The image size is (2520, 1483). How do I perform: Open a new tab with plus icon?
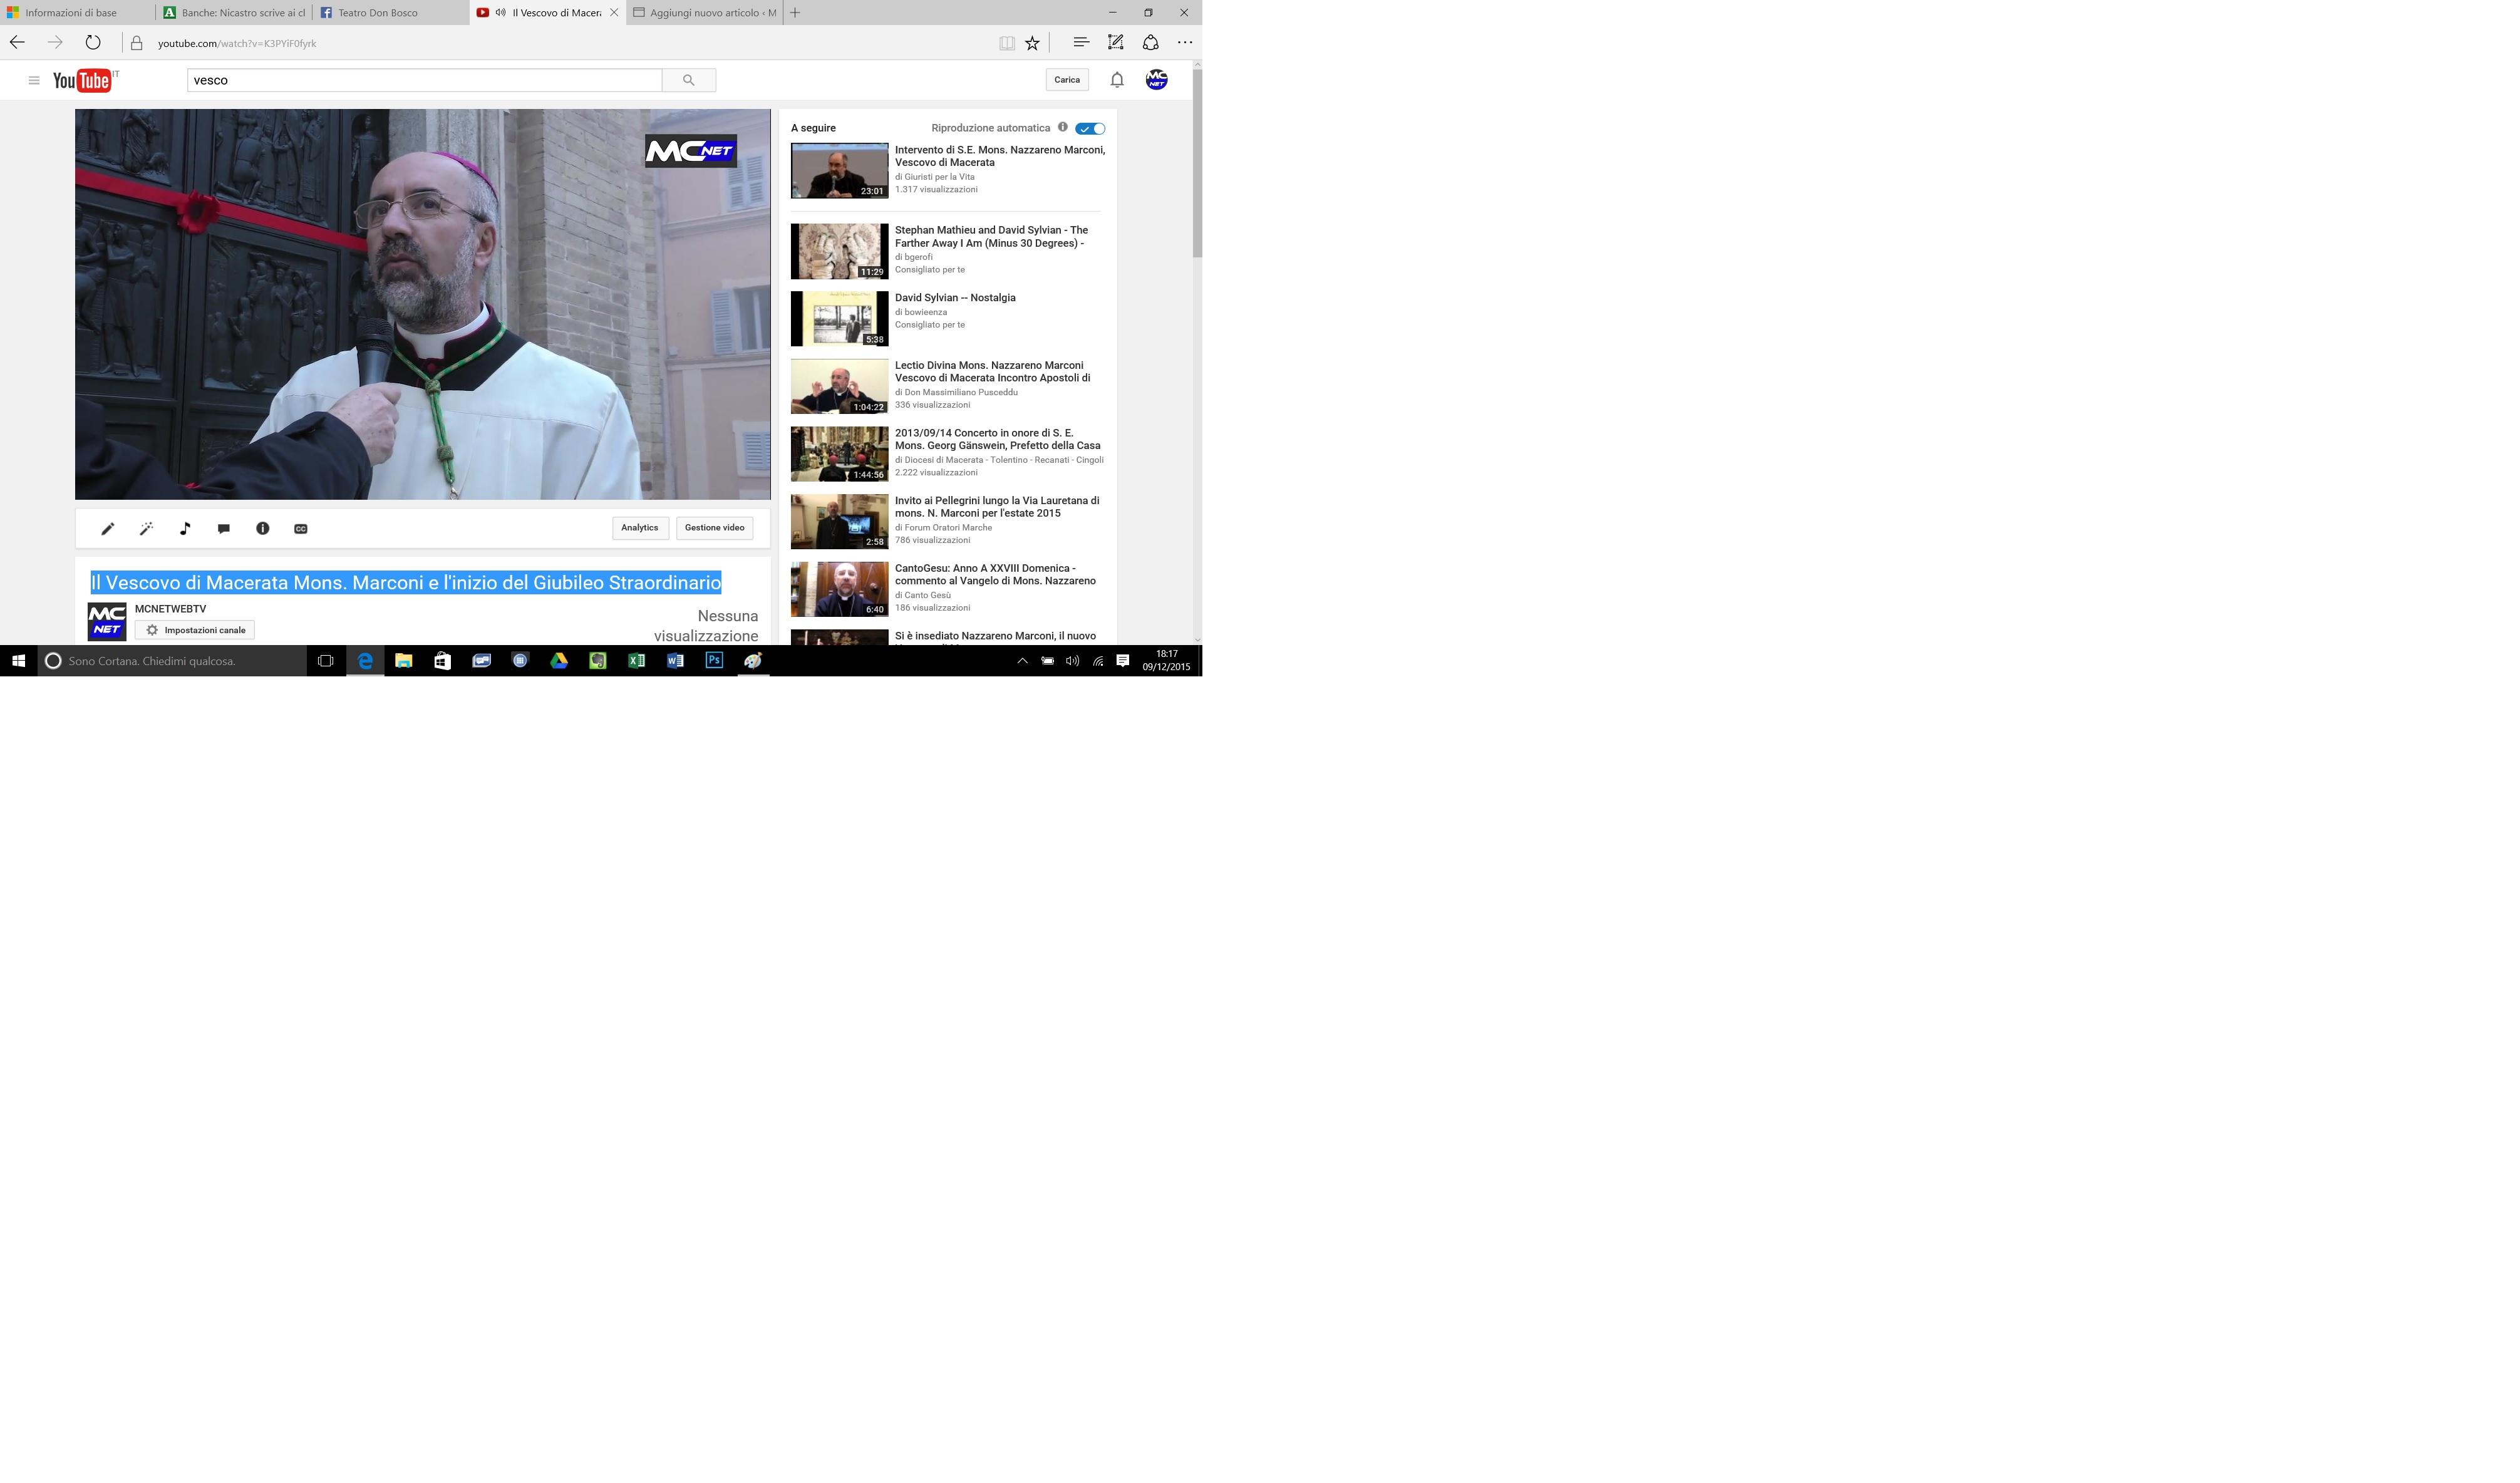click(x=795, y=13)
